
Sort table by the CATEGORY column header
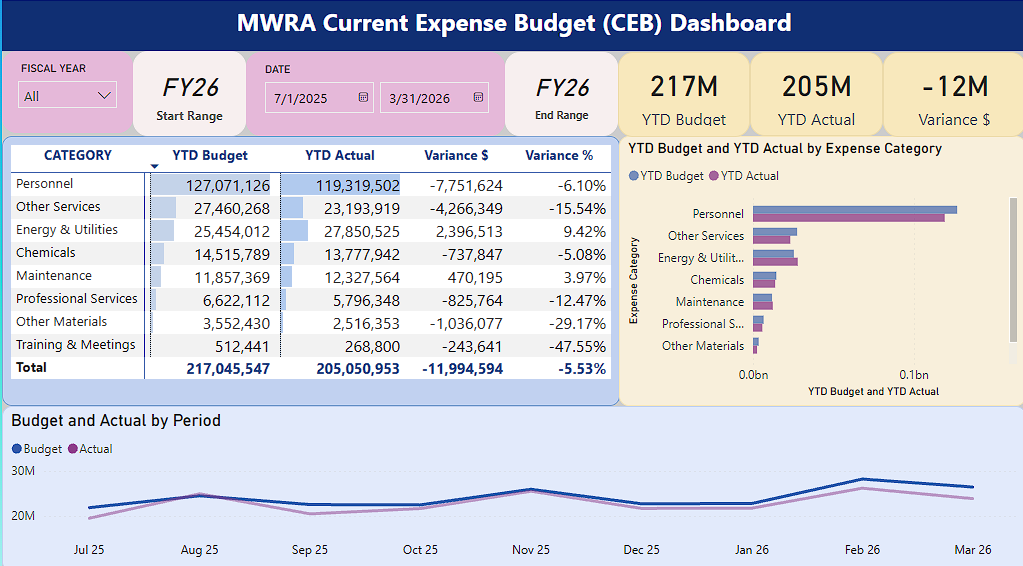coord(78,155)
